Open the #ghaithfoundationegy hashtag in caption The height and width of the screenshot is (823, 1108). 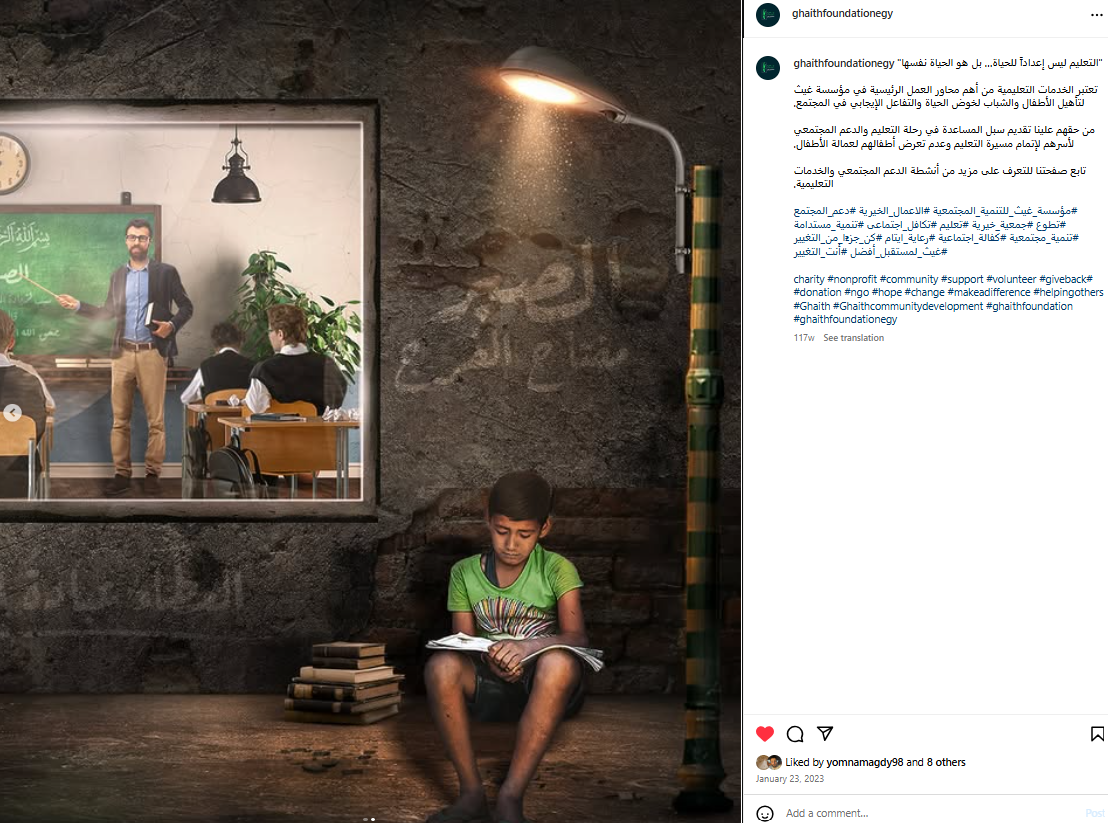click(x=845, y=319)
